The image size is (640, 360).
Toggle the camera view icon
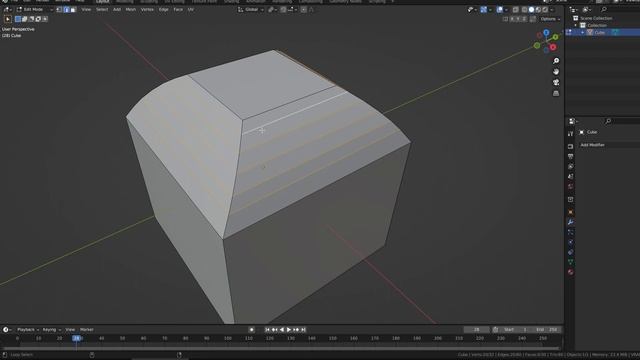(x=556, y=82)
